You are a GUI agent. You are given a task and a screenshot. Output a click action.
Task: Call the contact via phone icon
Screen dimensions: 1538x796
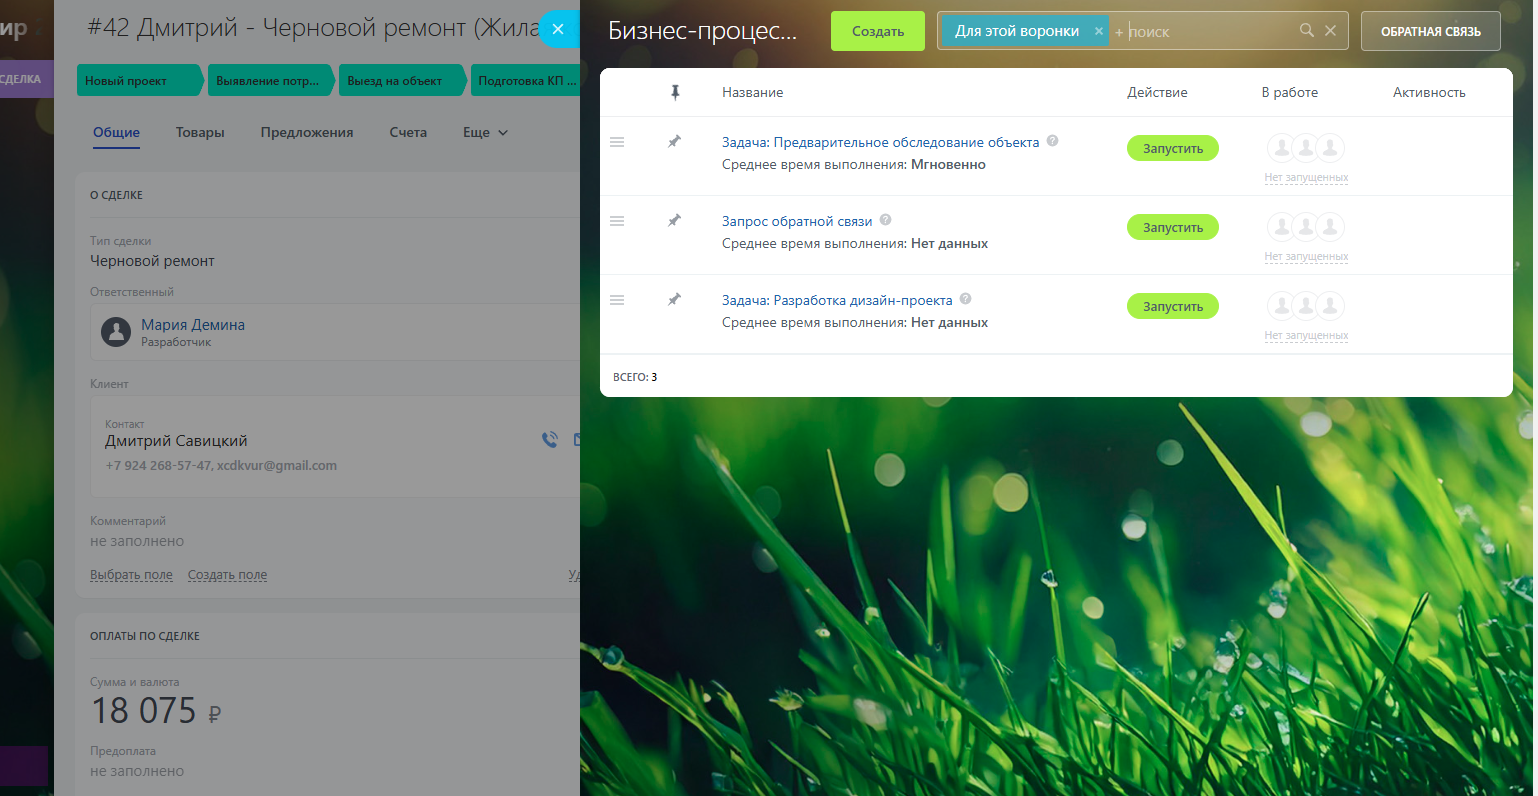(549, 439)
